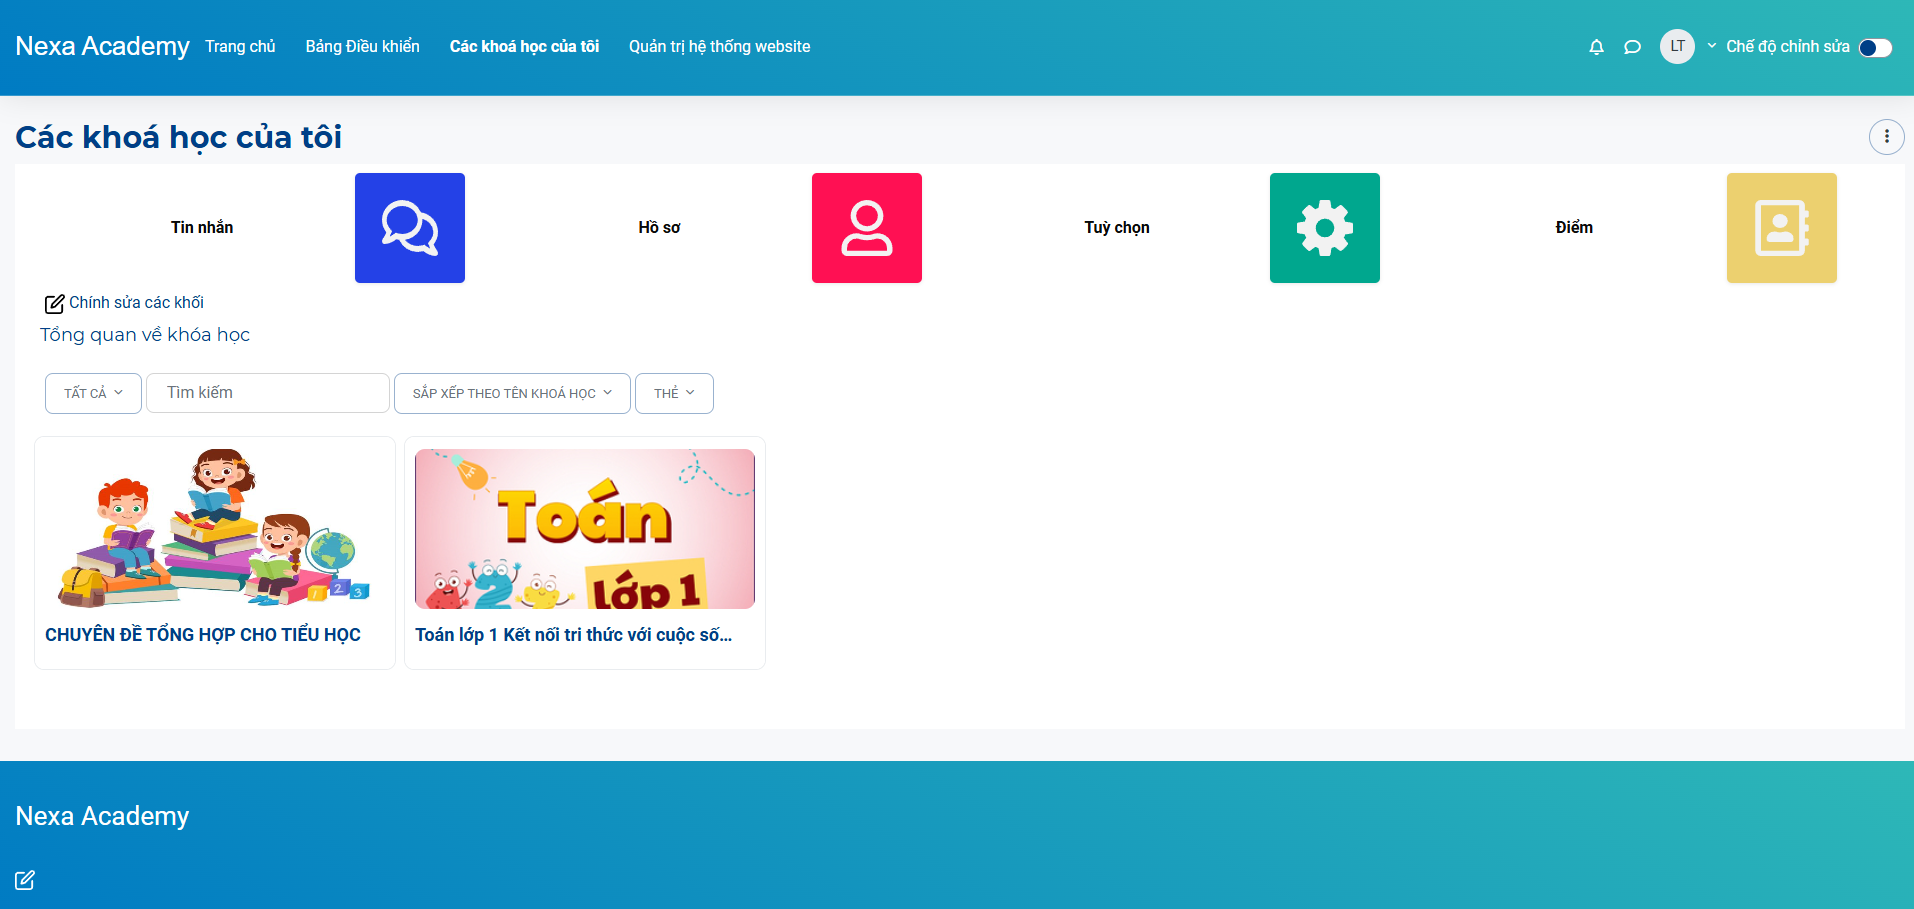Open the notifications bell icon
The height and width of the screenshot is (909, 1914).
coord(1596,47)
